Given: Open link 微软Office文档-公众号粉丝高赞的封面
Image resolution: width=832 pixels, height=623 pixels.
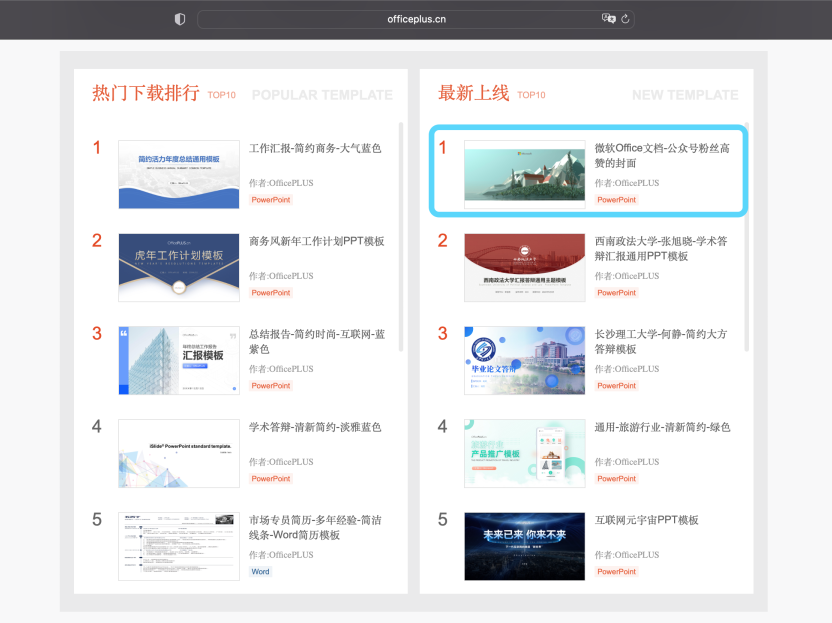Looking at the screenshot, I should click(662, 155).
